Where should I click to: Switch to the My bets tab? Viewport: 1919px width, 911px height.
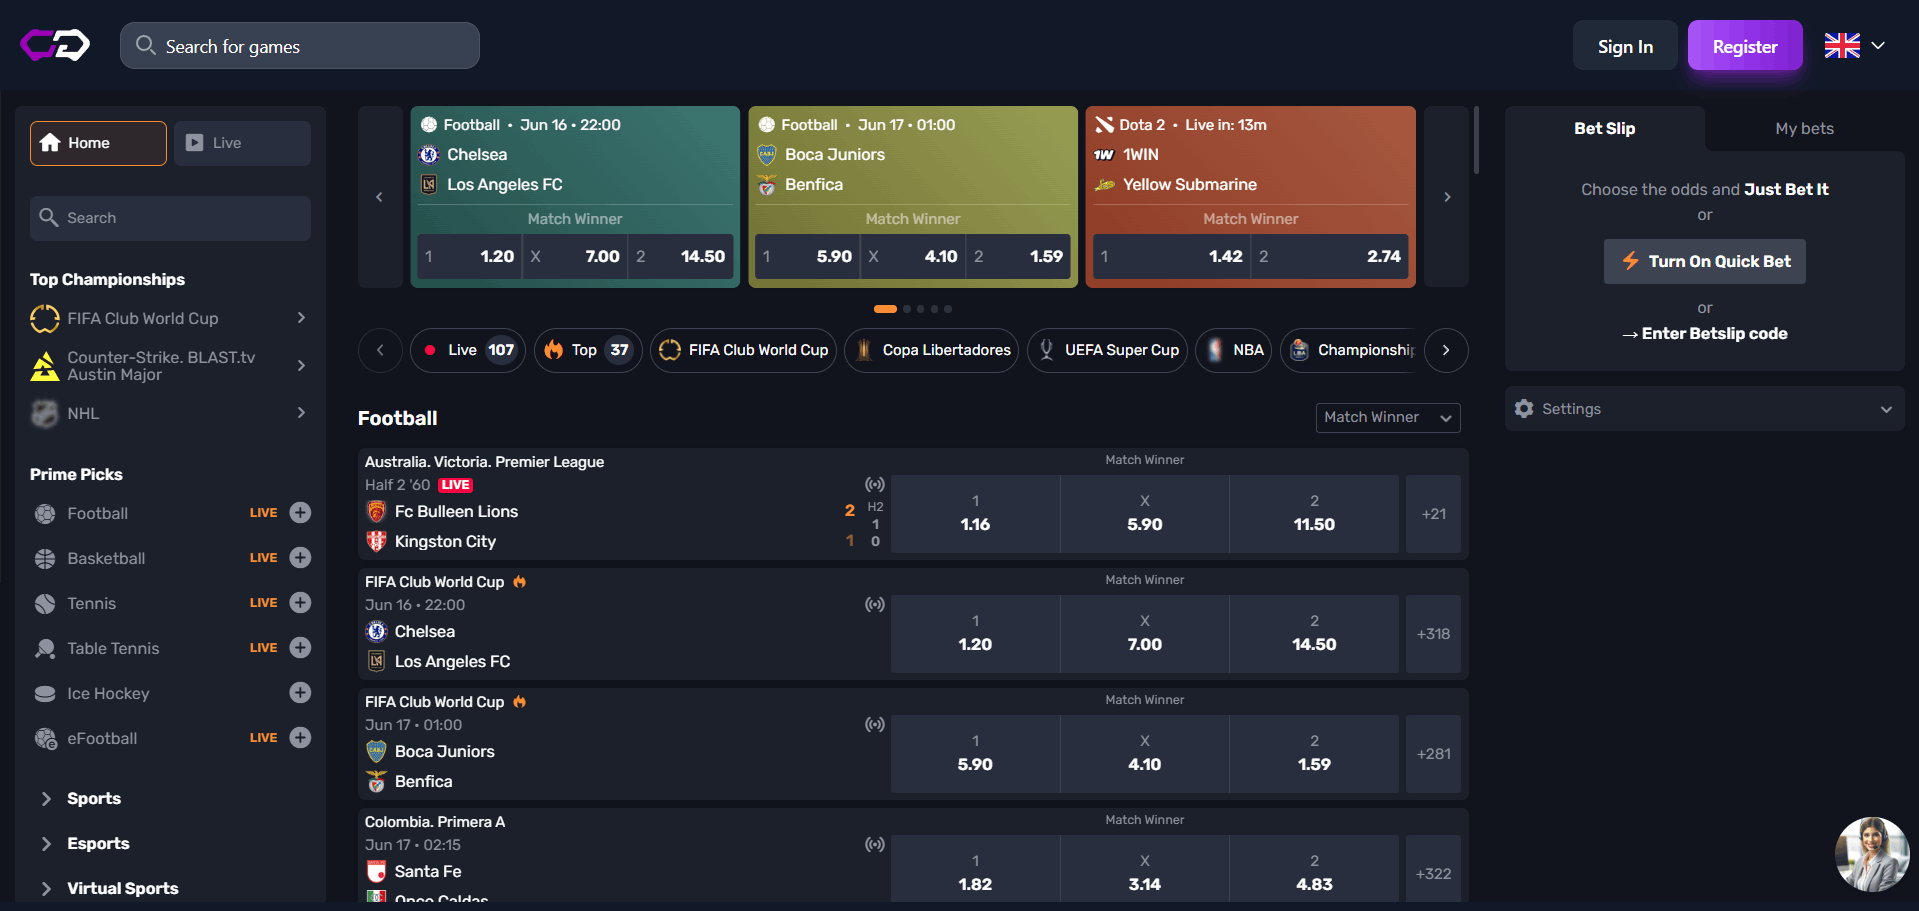pyautogui.click(x=1804, y=128)
